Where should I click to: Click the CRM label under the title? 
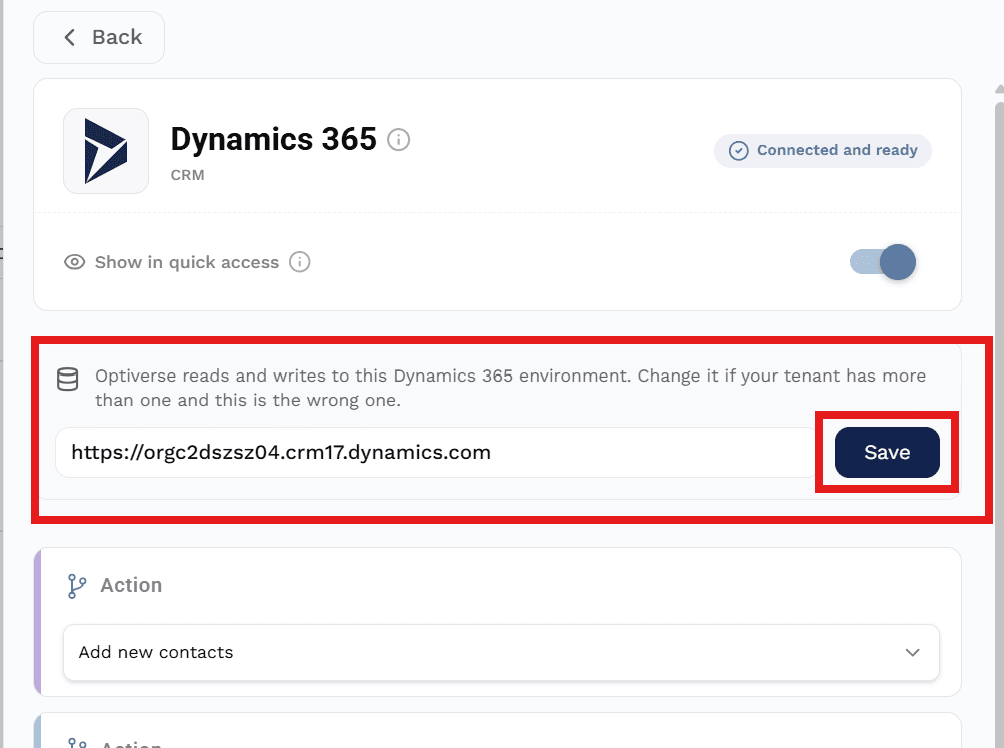tap(188, 175)
